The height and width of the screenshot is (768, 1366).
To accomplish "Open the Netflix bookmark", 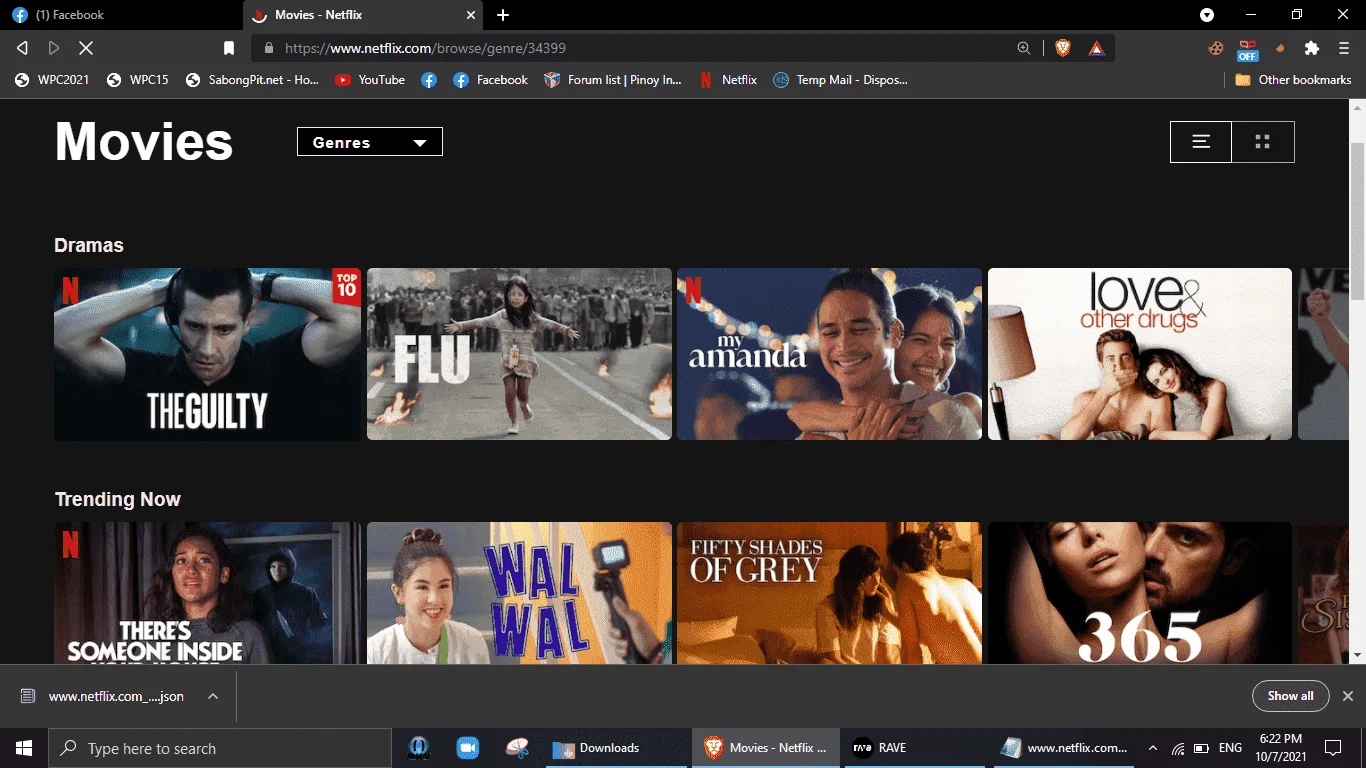I will click(728, 80).
